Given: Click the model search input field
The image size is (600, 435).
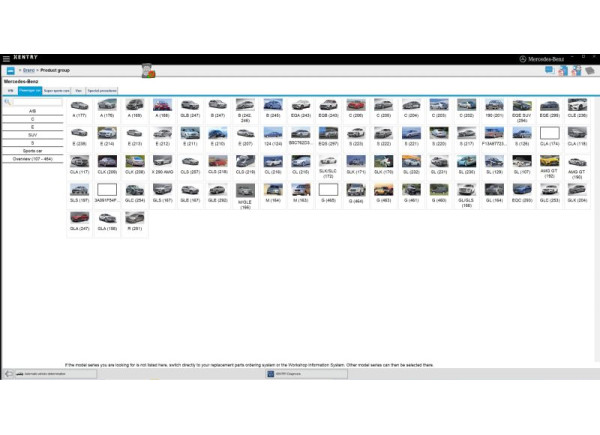Looking at the screenshot, I should 35,101.
